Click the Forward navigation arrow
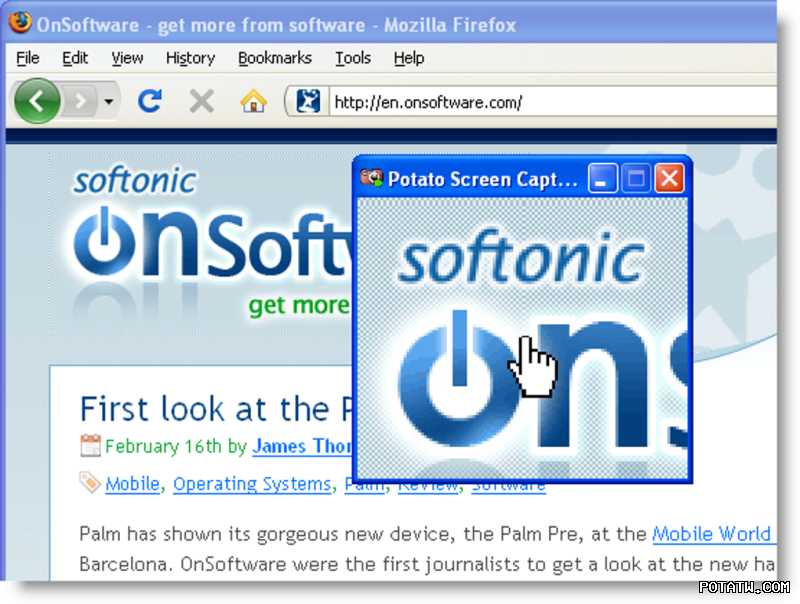The height and width of the screenshot is (604, 800). coord(80,101)
